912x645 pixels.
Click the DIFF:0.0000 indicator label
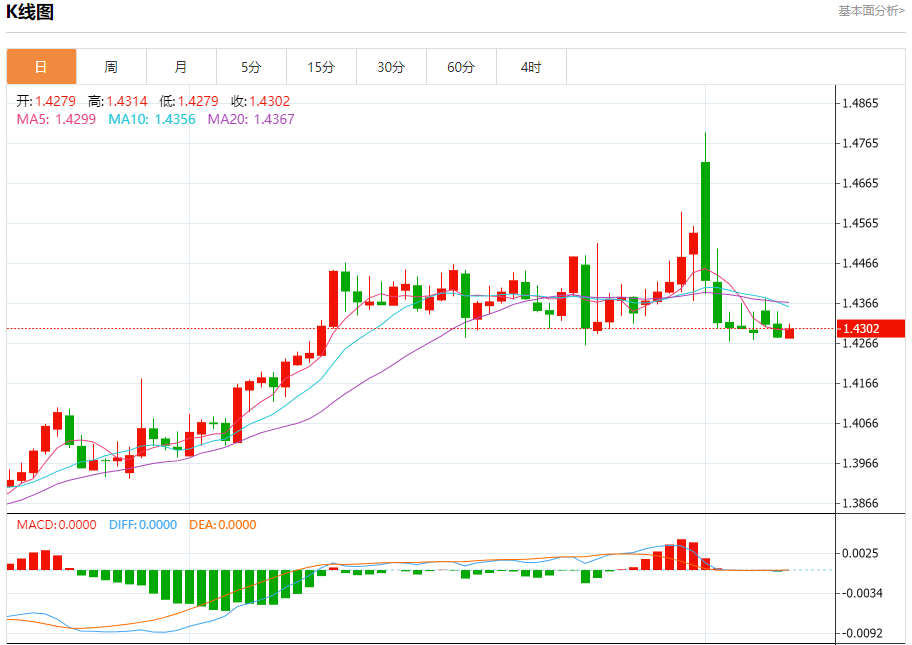(143, 525)
